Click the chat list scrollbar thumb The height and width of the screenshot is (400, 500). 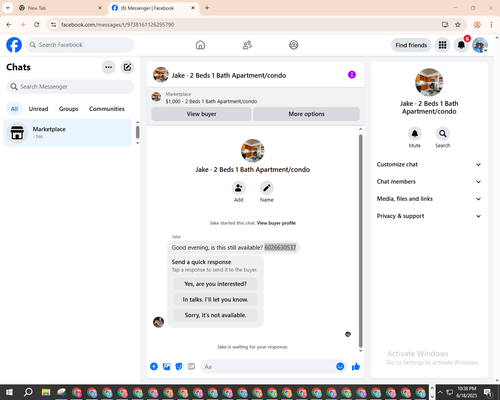[137, 132]
